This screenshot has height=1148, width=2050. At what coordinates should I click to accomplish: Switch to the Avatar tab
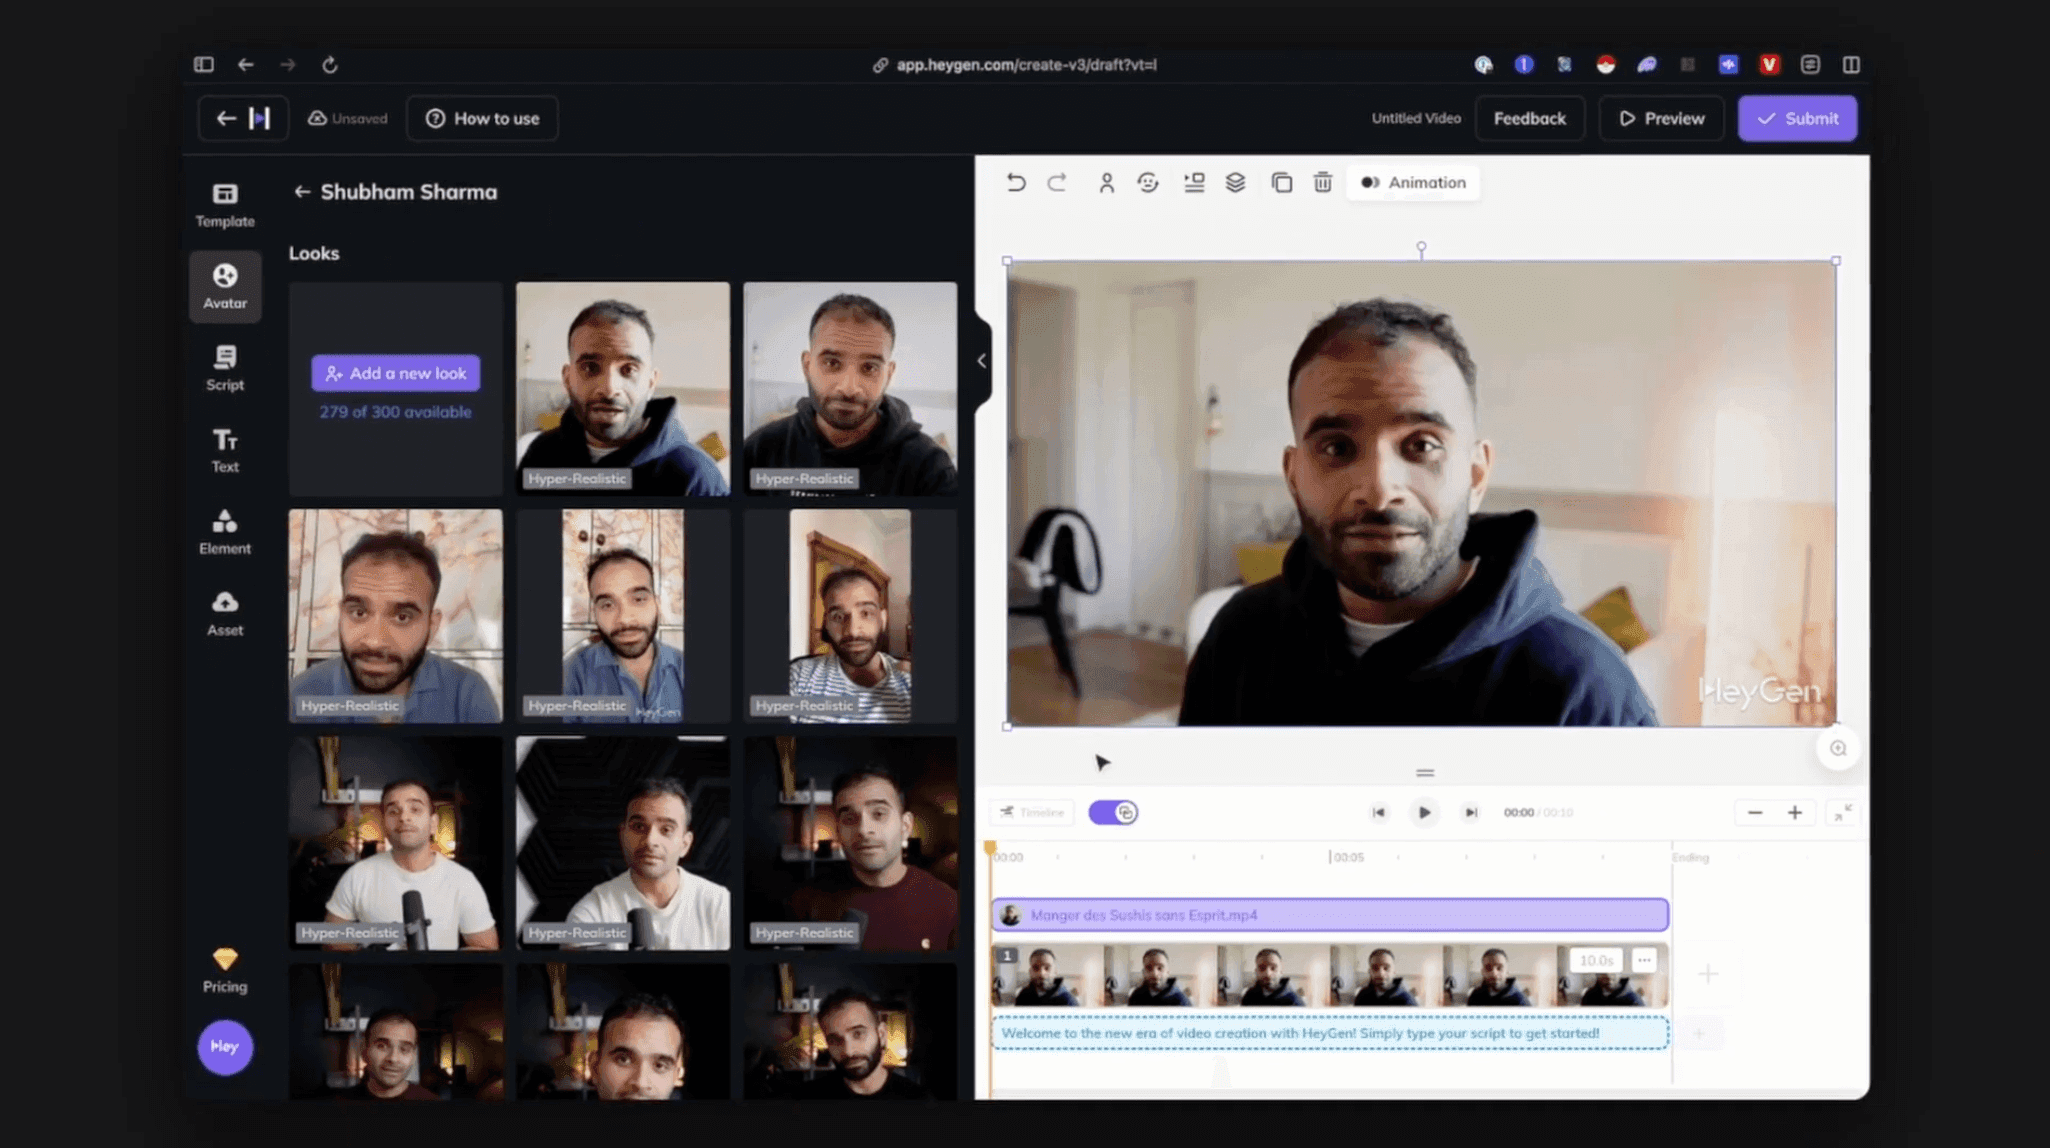tap(224, 286)
